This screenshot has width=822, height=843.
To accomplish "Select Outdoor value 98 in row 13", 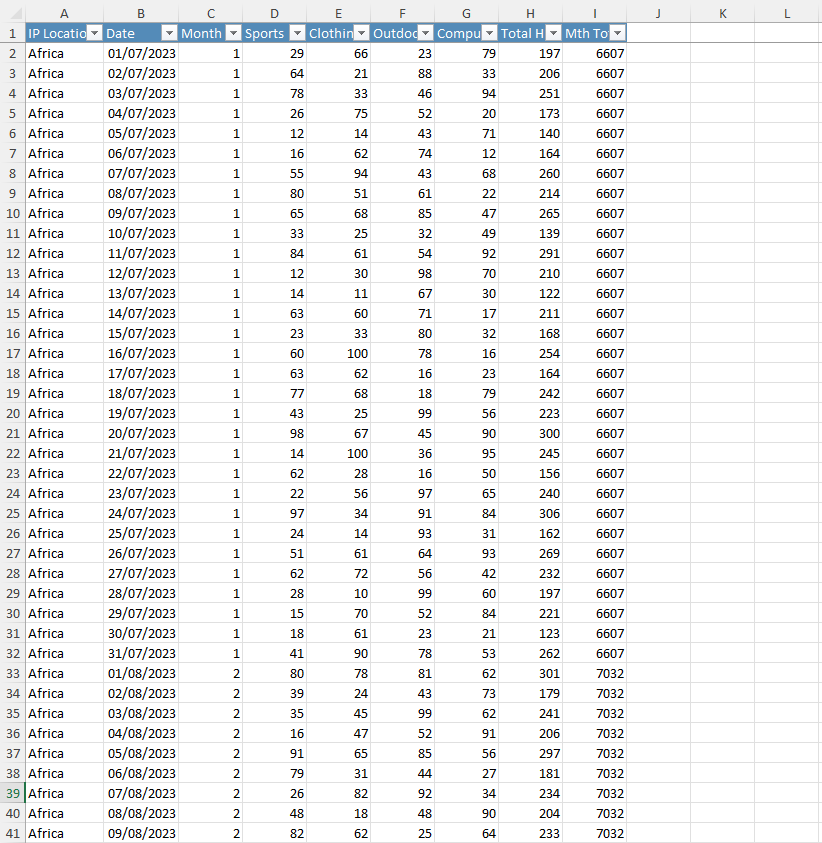I will point(402,274).
